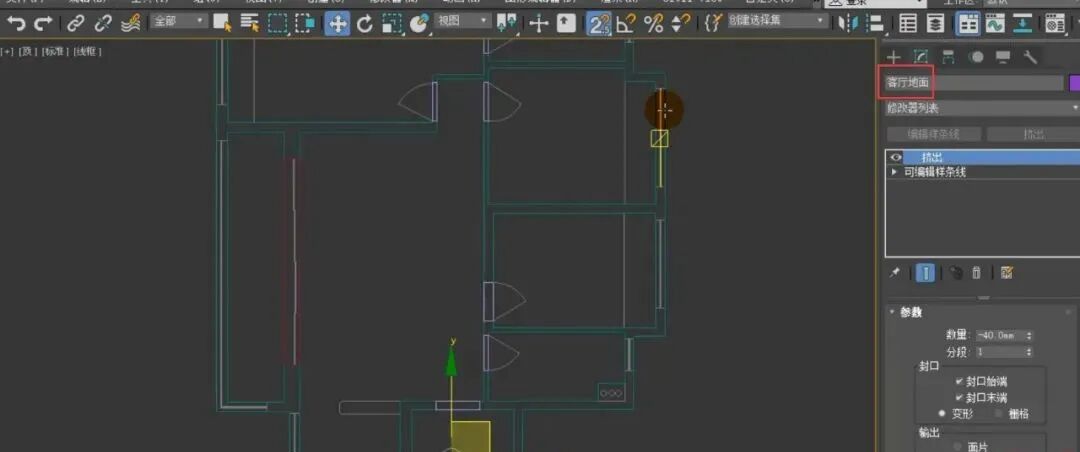
Task: Select the 变形 radio button
Action: [942, 413]
